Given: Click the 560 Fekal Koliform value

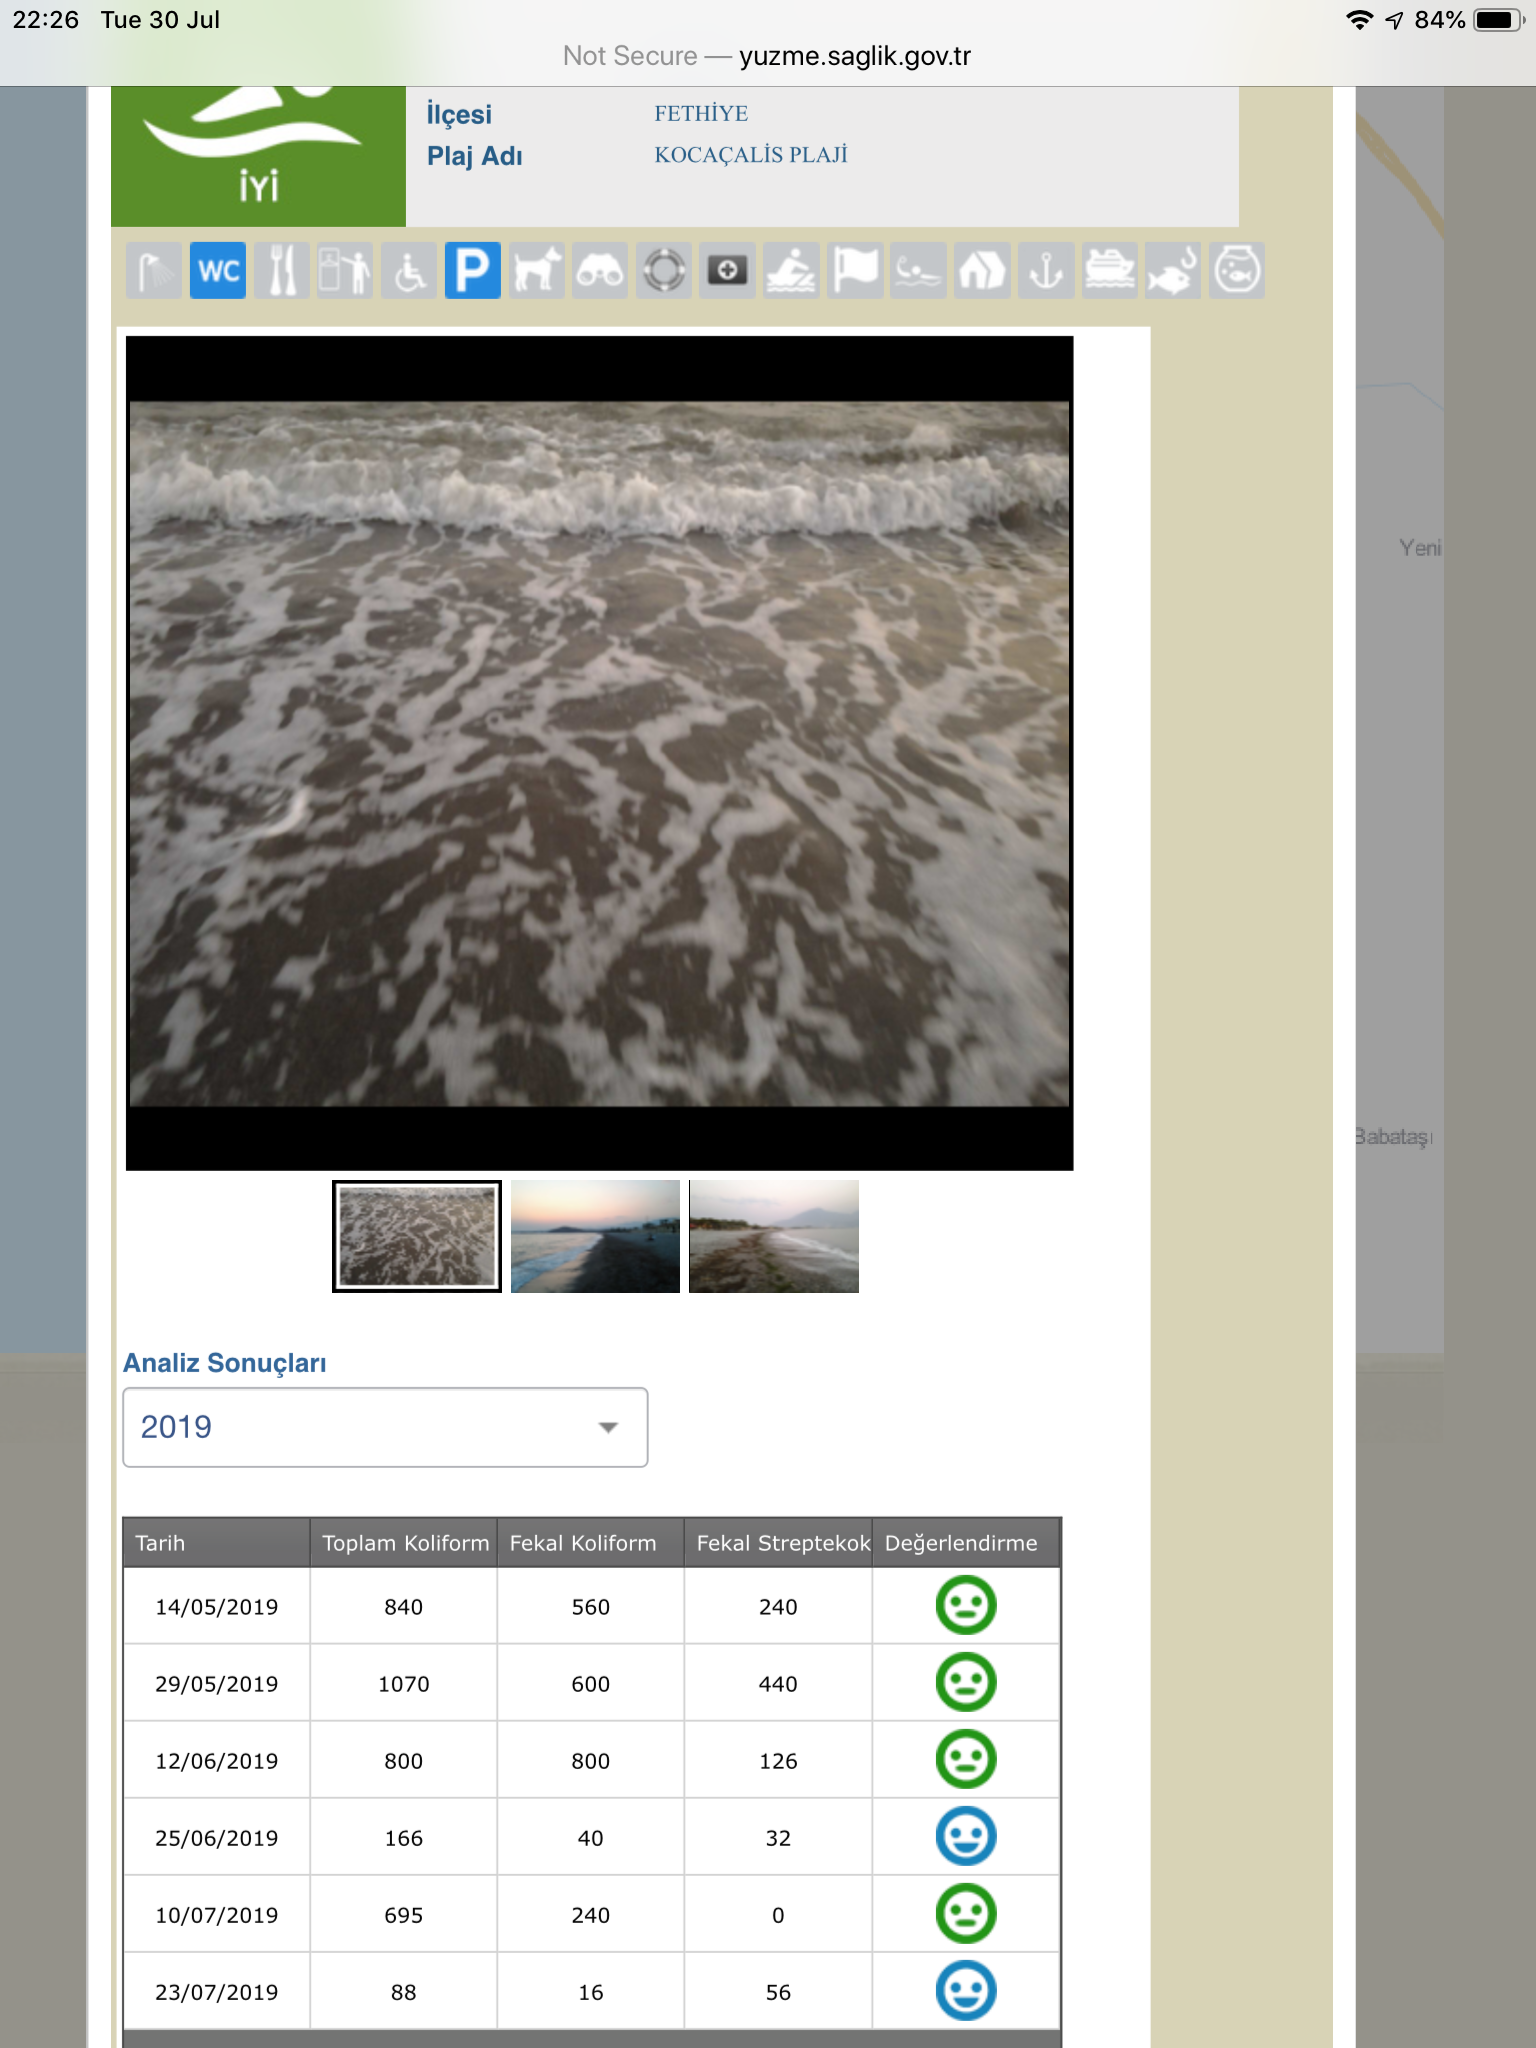Looking at the screenshot, I should (x=591, y=1607).
